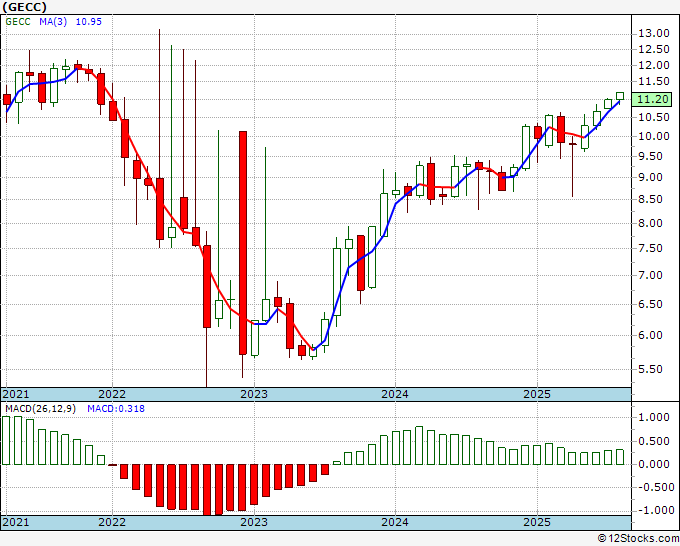This screenshot has height=546, width=680.
Task: Click 2024 on the MACD timeline
Action: [x=395, y=522]
